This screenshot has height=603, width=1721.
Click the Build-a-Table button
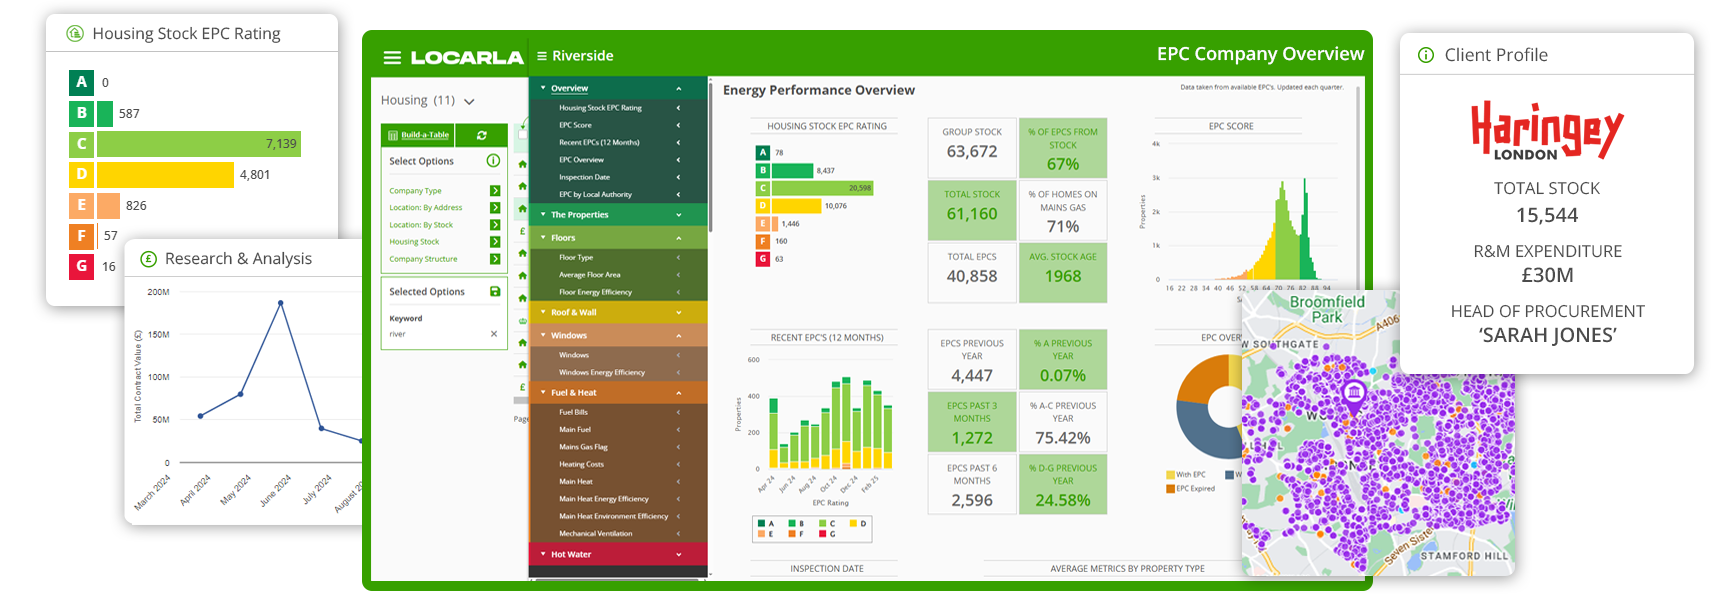pyautogui.click(x=418, y=135)
